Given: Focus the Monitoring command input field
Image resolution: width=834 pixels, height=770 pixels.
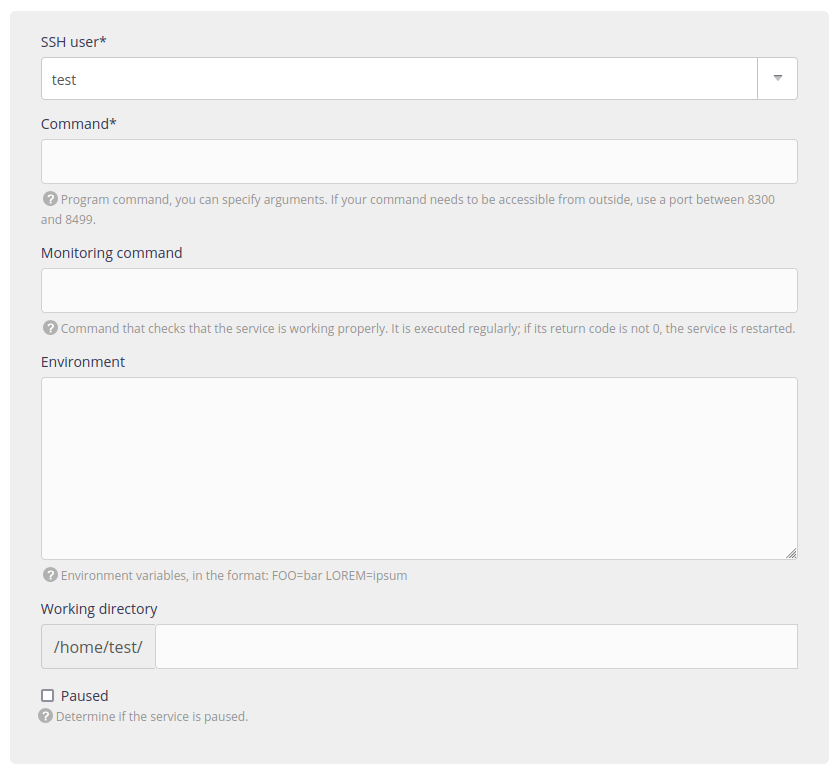Looking at the screenshot, I should click(x=419, y=290).
